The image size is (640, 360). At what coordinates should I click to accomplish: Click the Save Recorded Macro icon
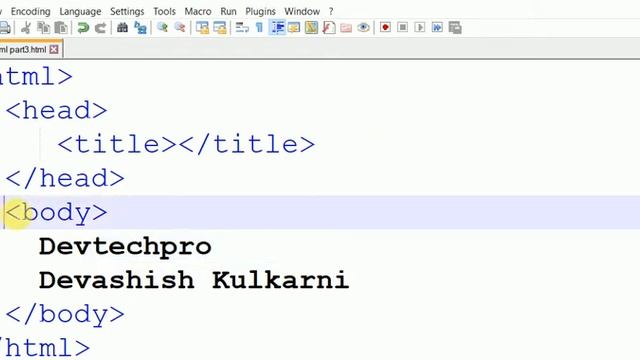tap(455, 28)
